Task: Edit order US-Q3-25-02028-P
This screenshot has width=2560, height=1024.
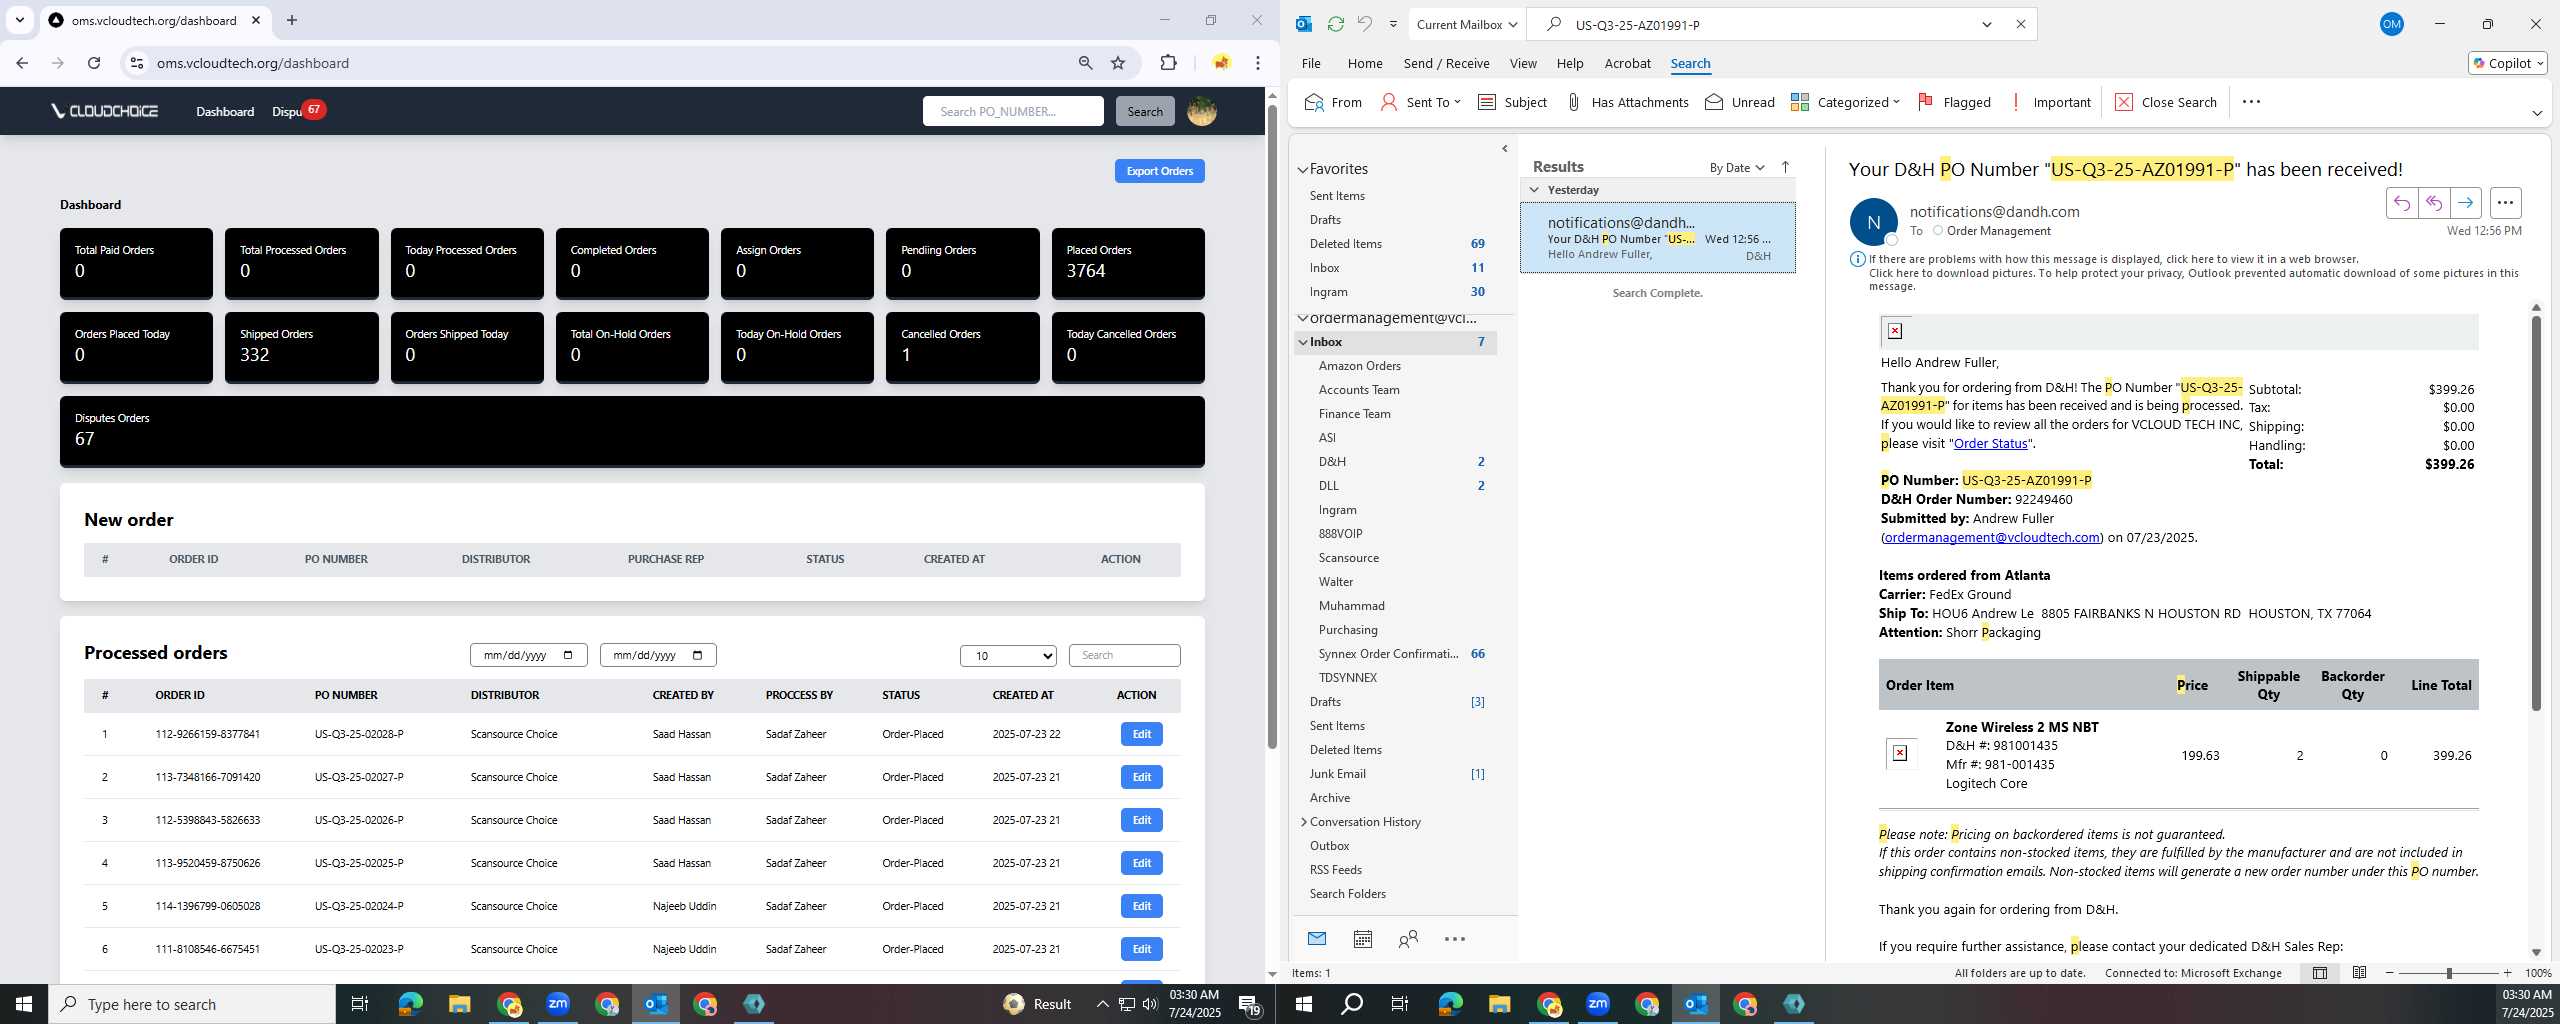Action: pos(1141,734)
